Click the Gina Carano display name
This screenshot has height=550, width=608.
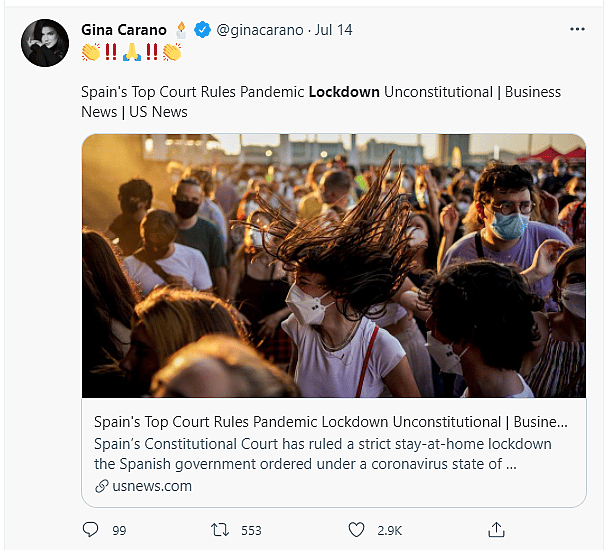tap(124, 30)
